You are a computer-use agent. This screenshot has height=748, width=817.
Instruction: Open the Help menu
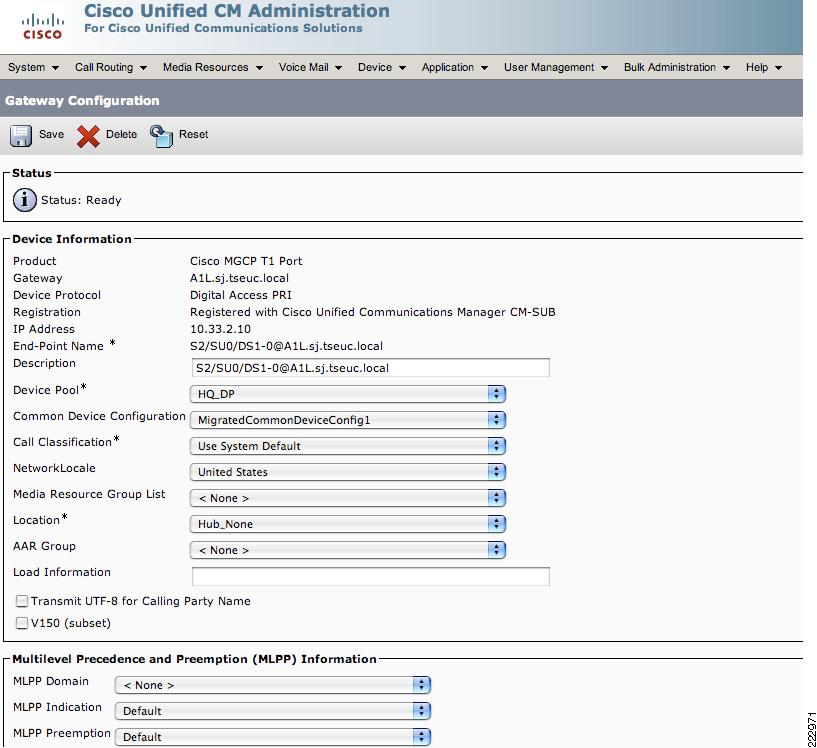764,67
